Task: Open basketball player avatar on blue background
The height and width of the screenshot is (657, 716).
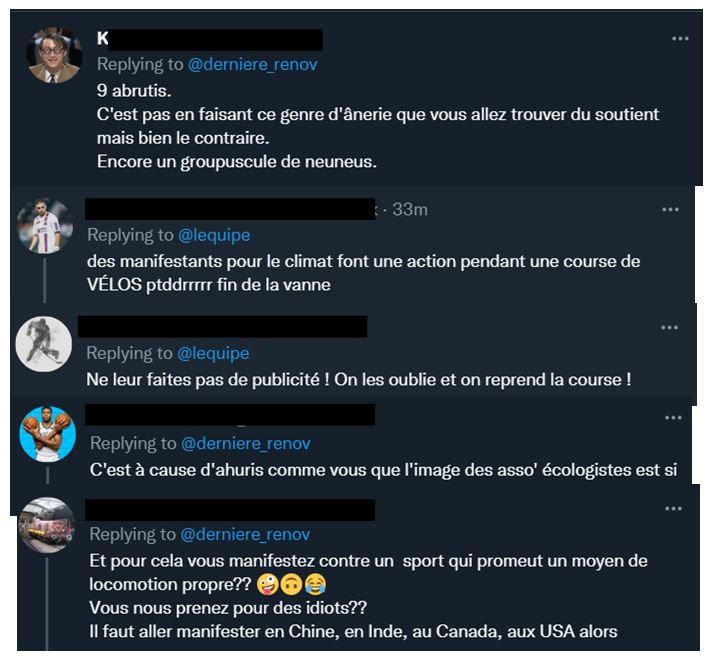Action: pos(47,434)
